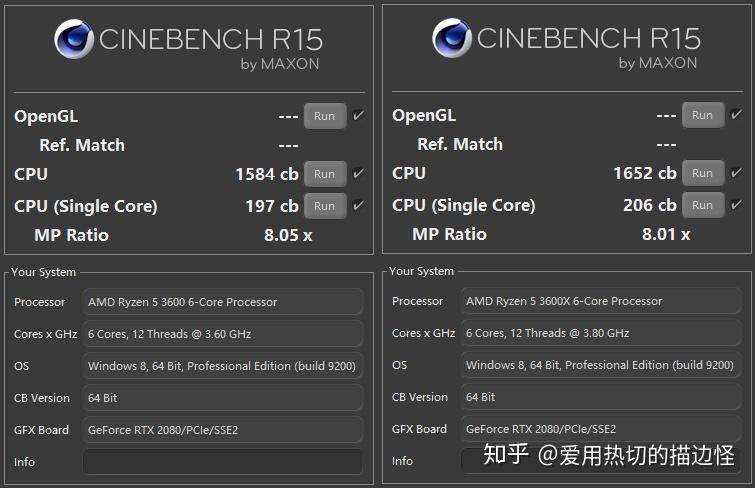Toggle CPU Single Core checkbox in 3600 panel
The image size is (755, 488).
358,205
